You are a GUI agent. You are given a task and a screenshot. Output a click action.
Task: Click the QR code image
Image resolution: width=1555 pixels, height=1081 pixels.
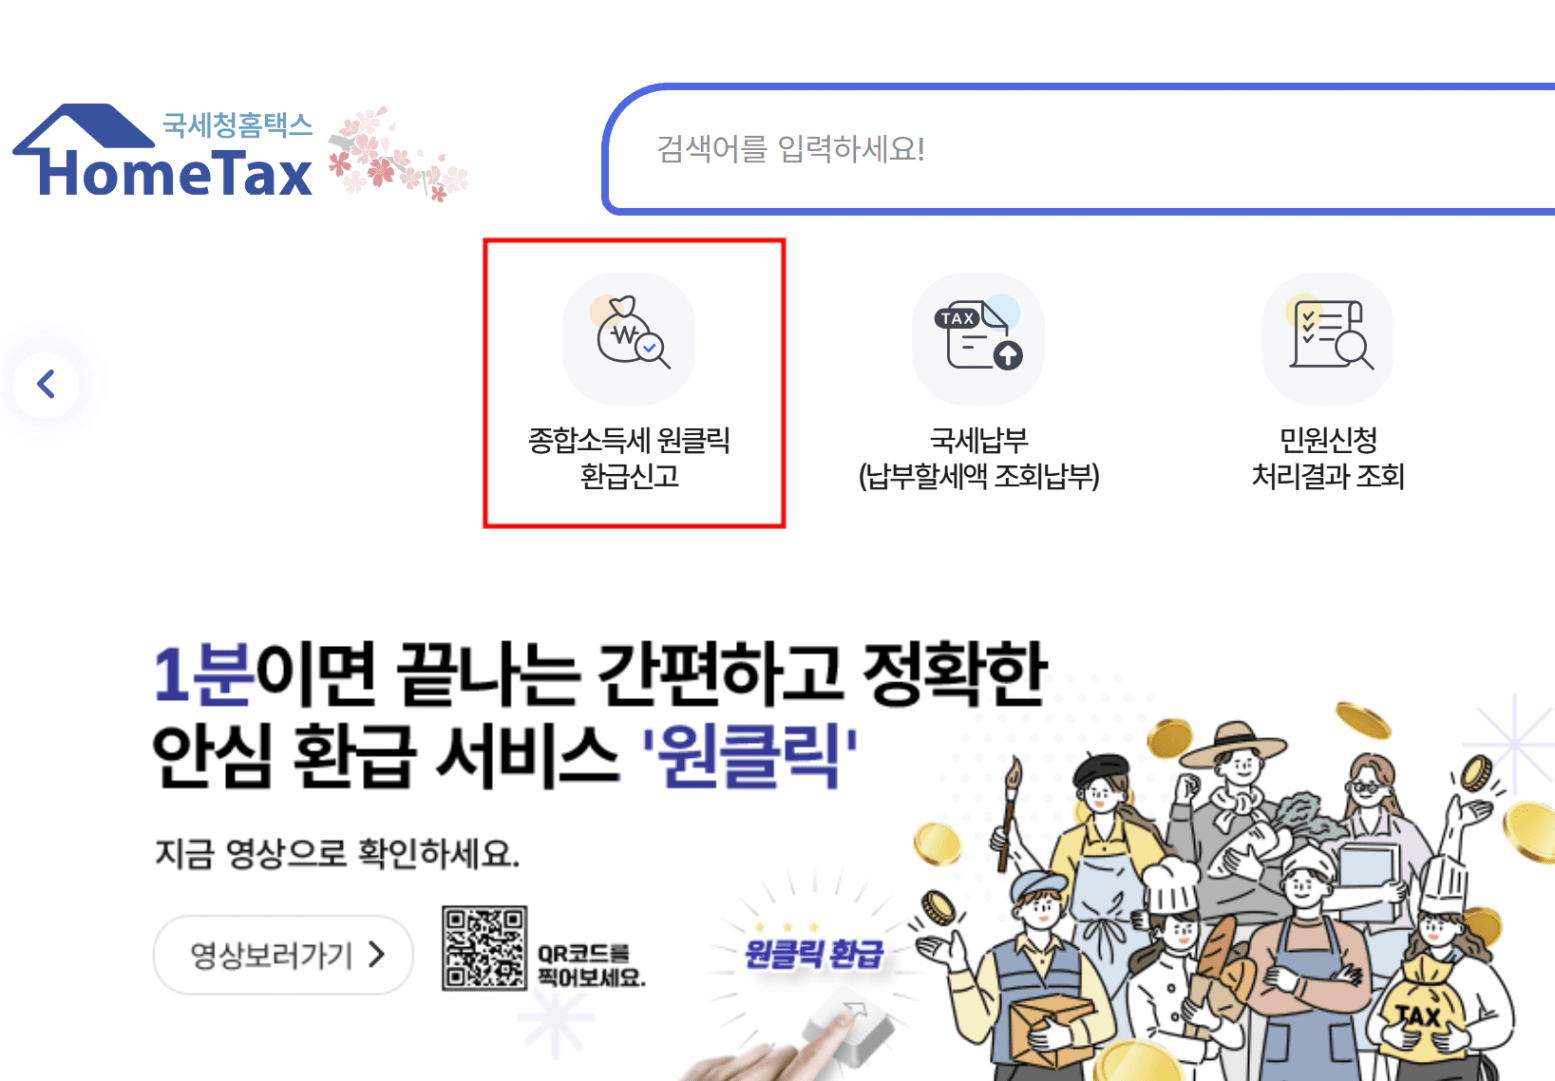point(485,949)
